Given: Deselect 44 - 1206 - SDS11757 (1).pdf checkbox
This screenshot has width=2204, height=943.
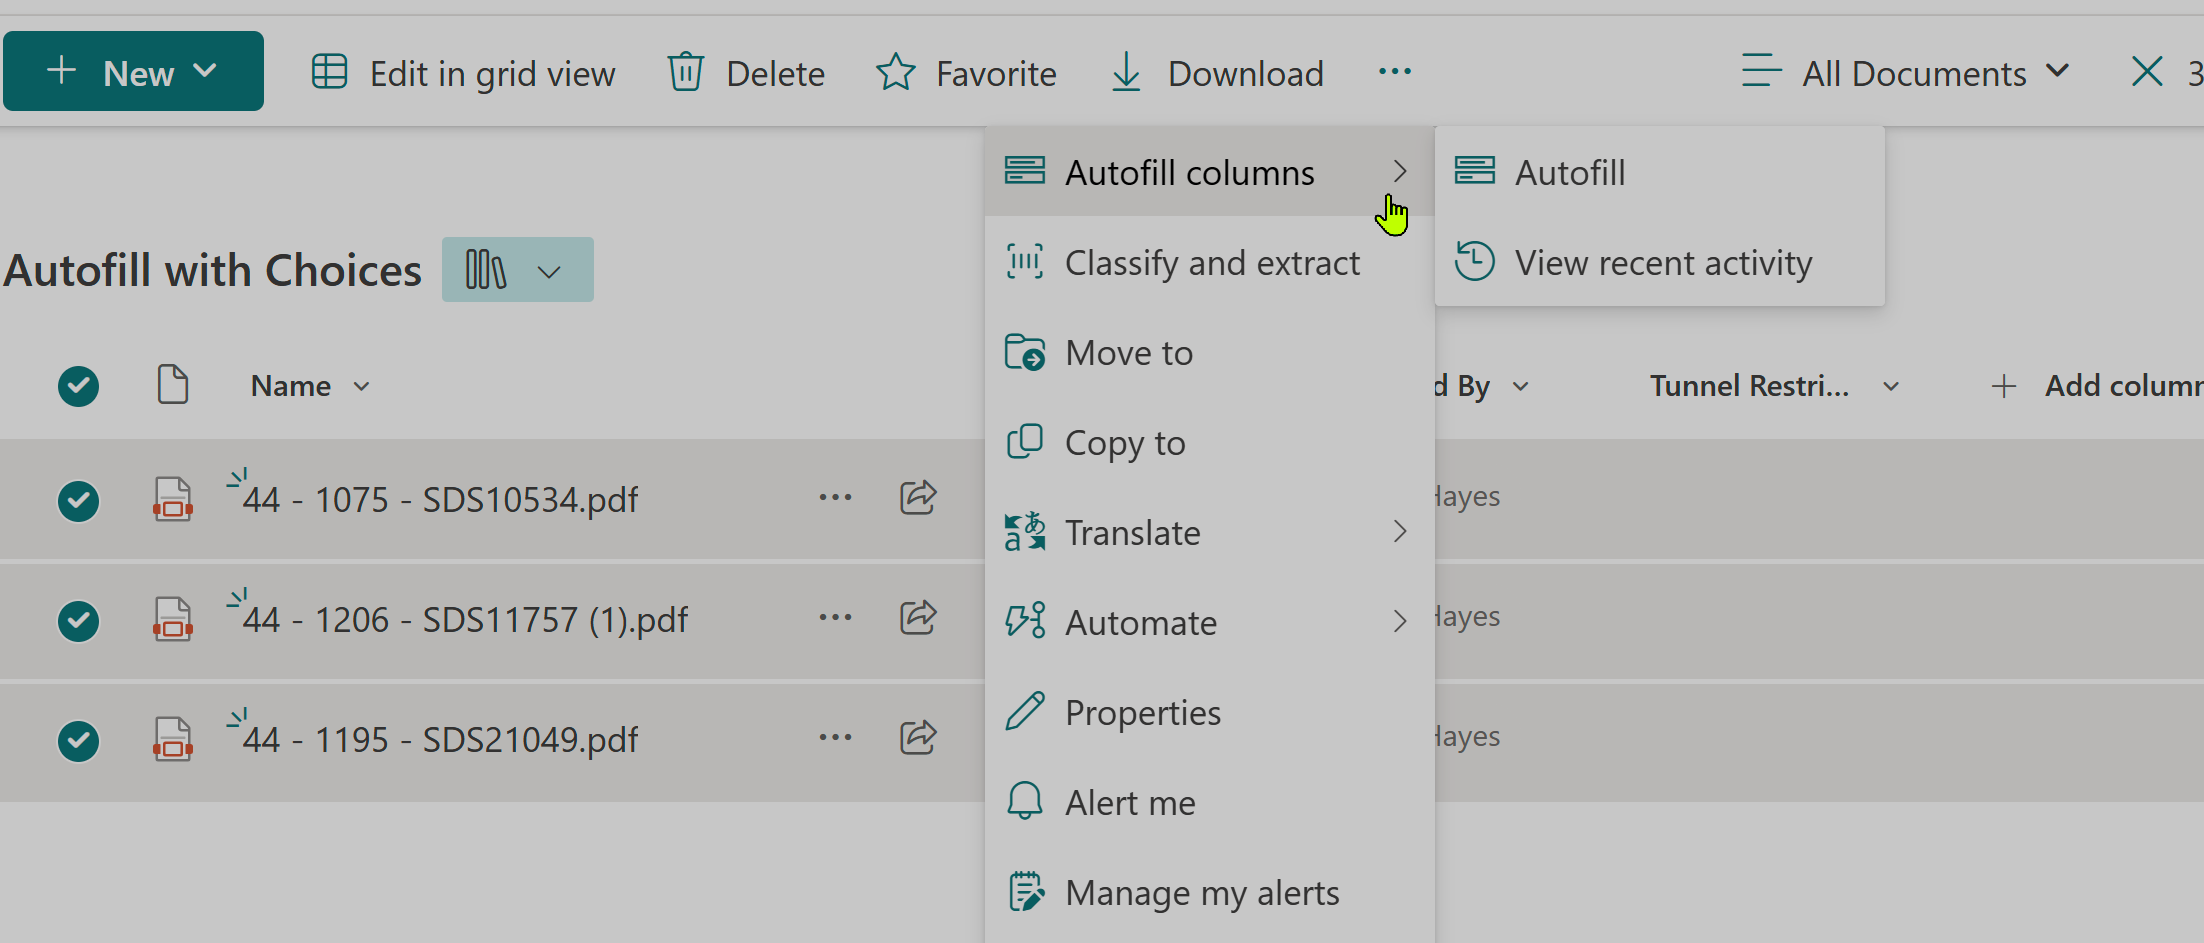Looking at the screenshot, I should (x=78, y=621).
